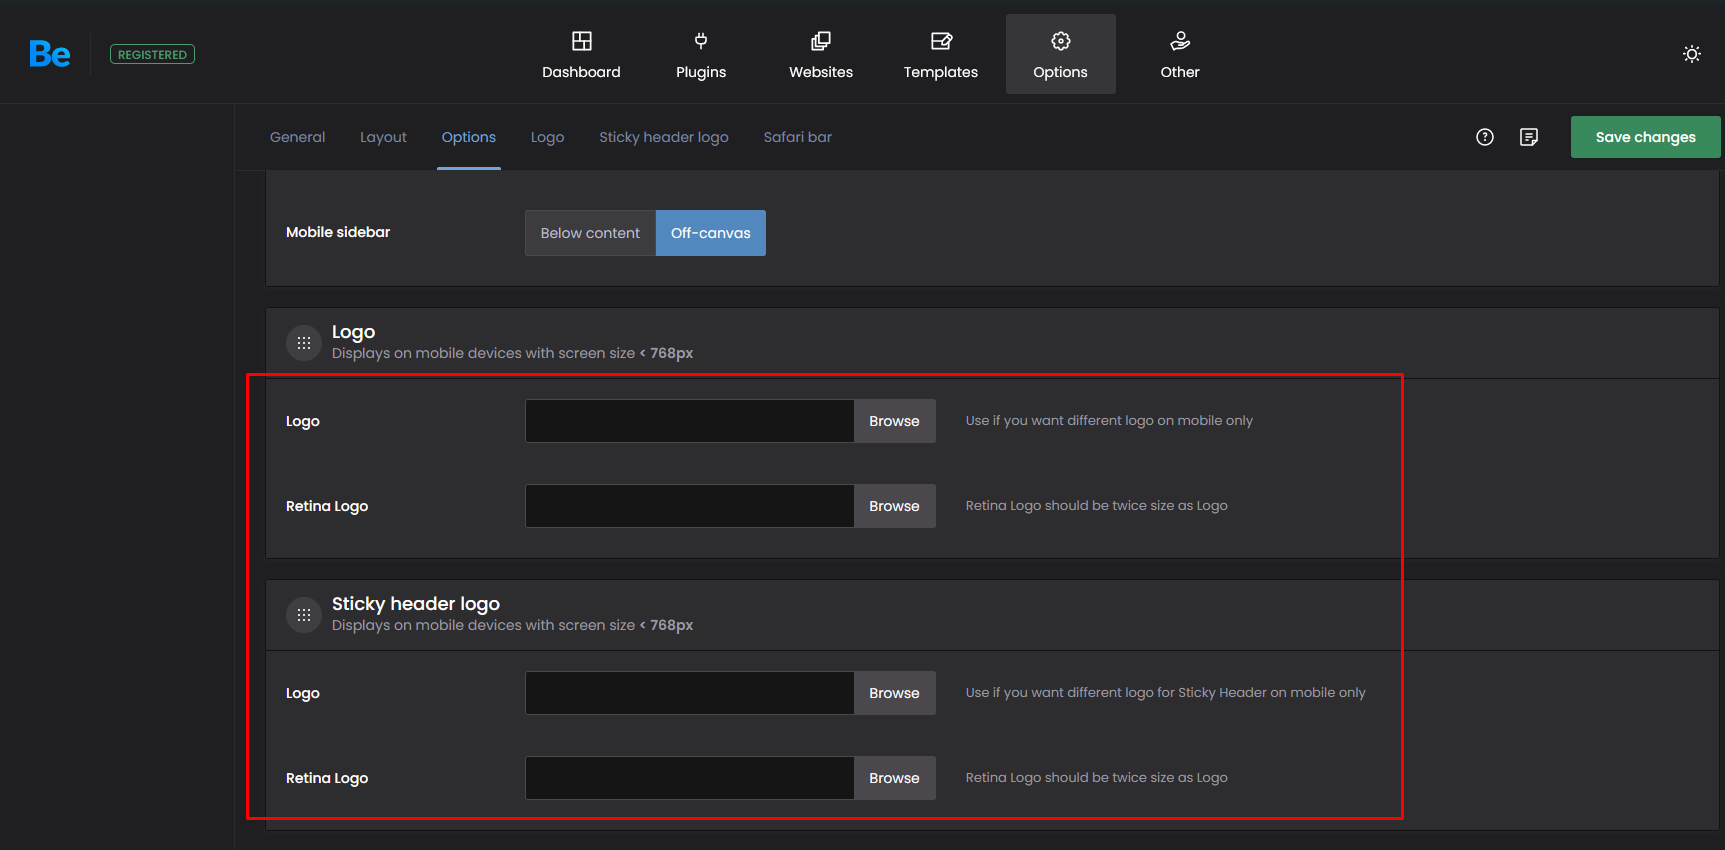1725x850 pixels.
Task: Open the Dashboard section
Action: 581,54
